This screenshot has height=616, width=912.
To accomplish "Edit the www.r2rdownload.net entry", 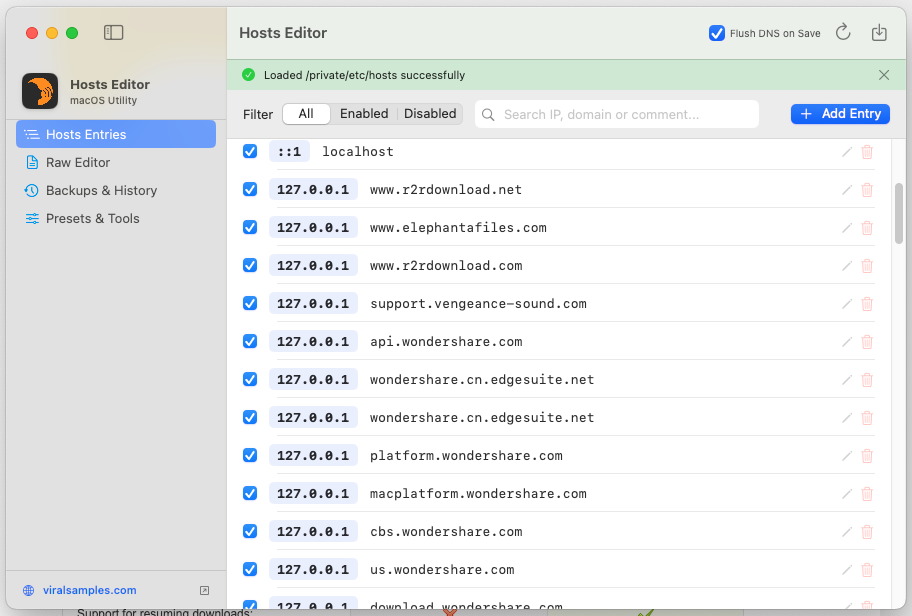I will pyautogui.click(x=847, y=190).
